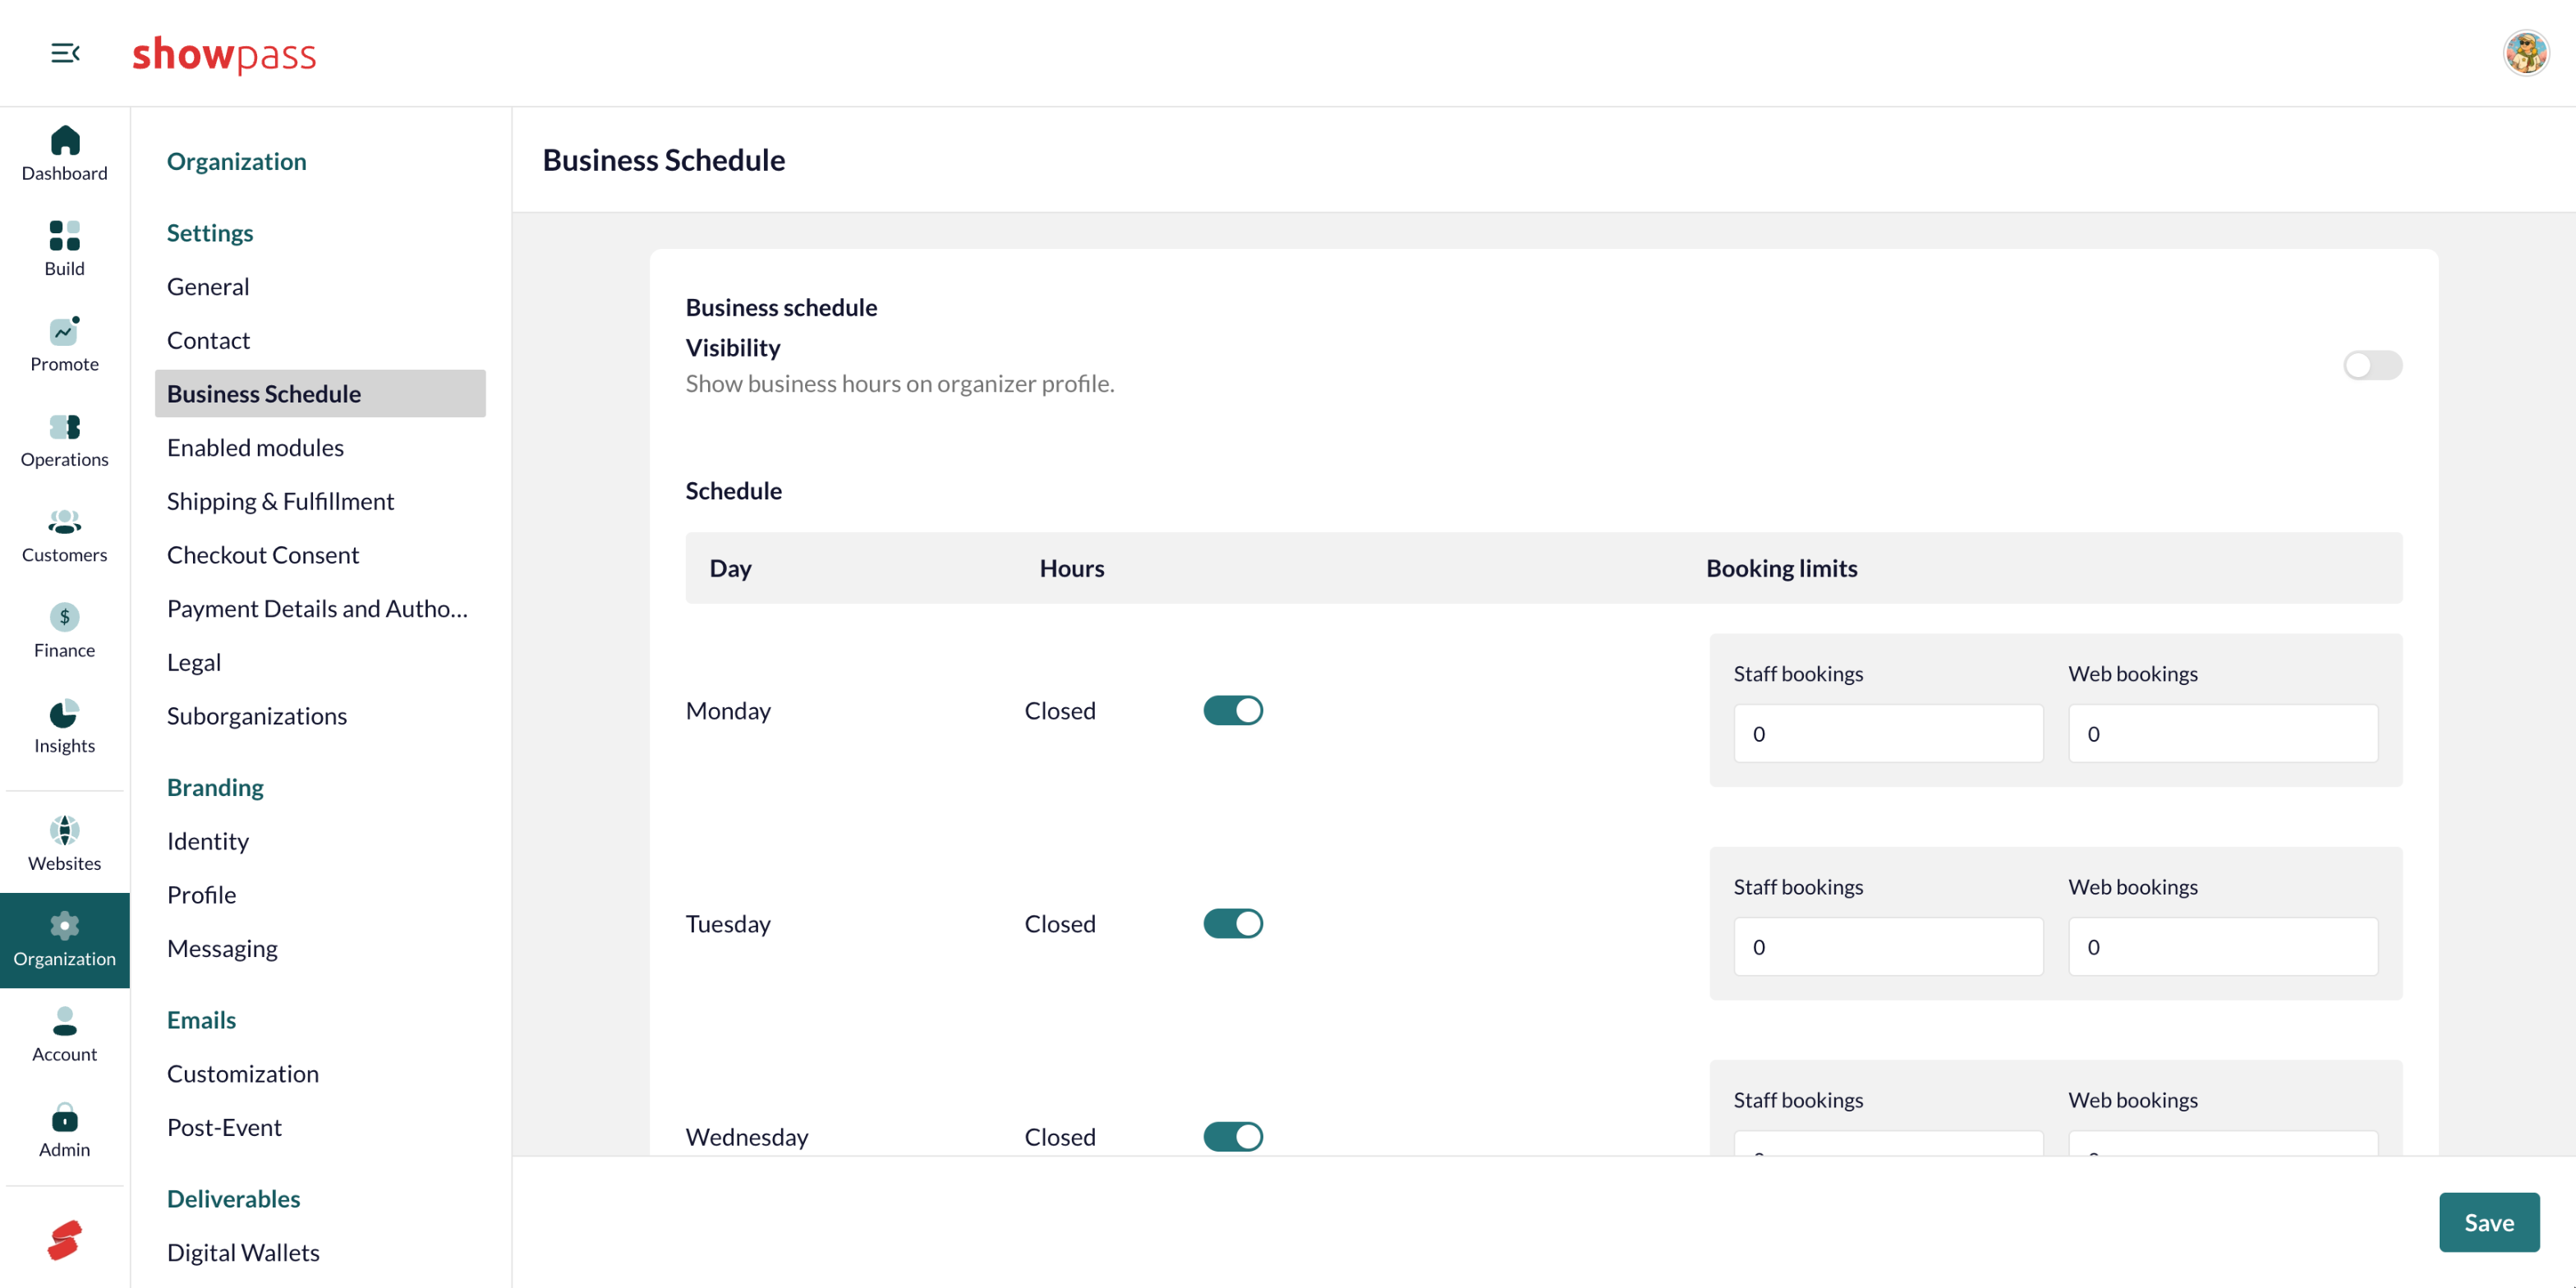This screenshot has height=1288, width=2576.
Task: Open the Customers section
Action: [64, 536]
